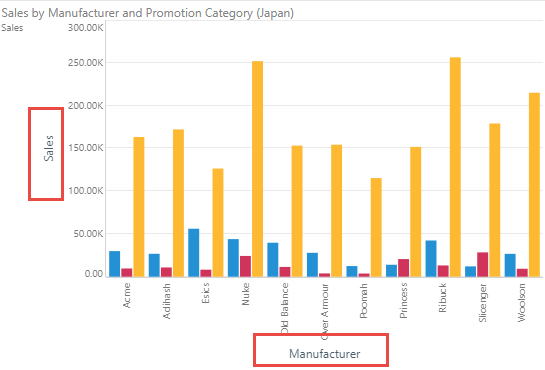This screenshot has width=545, height=370.
Task: Select the red bar for Princess
Action: (x=404, y=268)
